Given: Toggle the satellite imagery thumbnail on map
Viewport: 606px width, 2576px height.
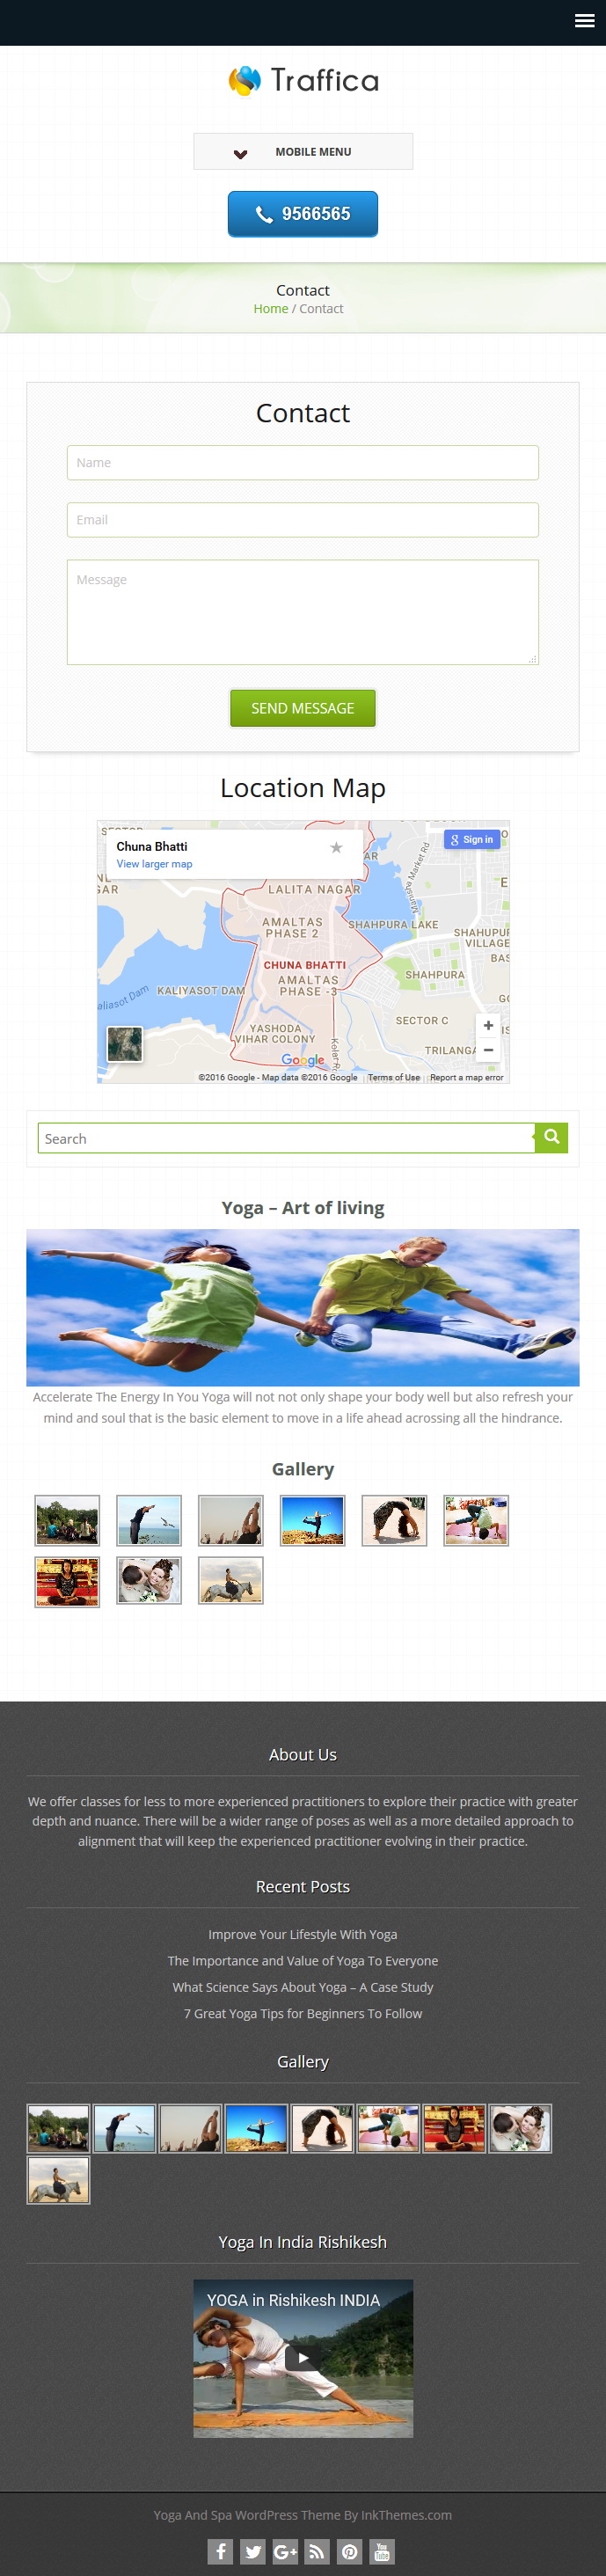Looking at the screenshot, I should (125, 1044).
